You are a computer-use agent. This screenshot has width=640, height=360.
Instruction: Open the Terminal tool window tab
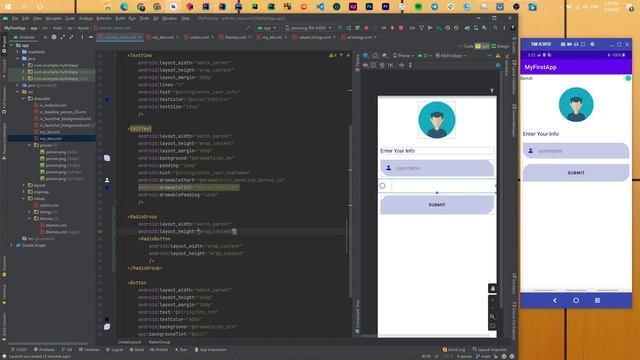pyautogui.click(x=89, y=350)
